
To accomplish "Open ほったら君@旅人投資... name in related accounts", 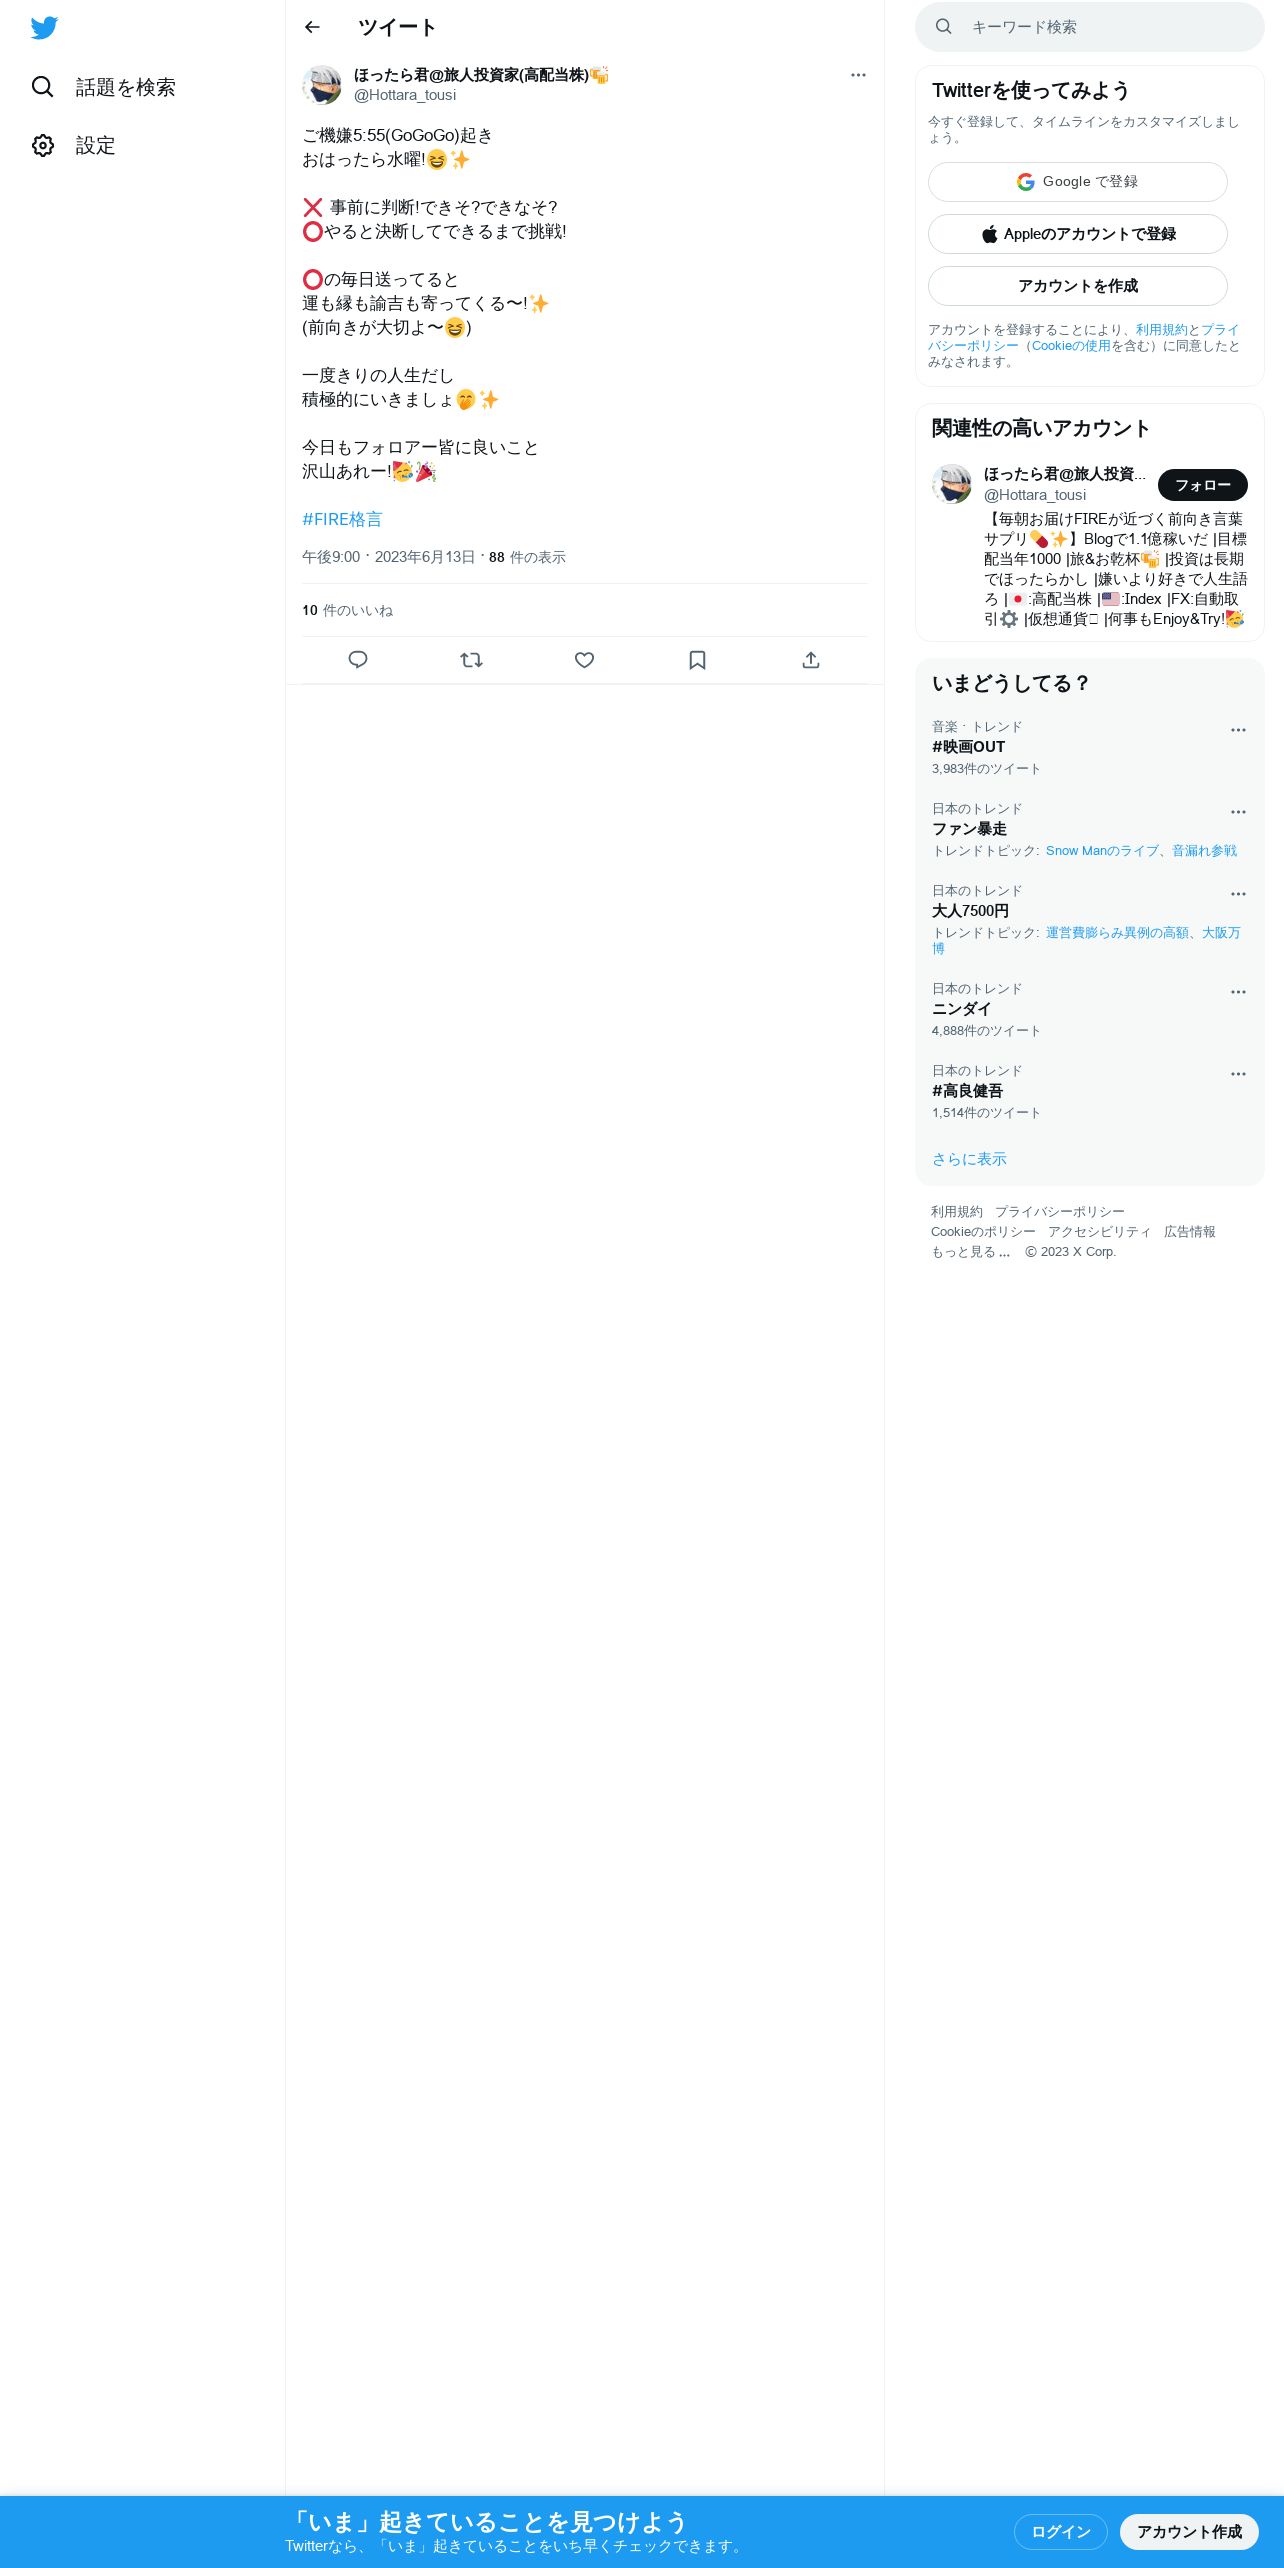I will click(x=1065, y=474).
